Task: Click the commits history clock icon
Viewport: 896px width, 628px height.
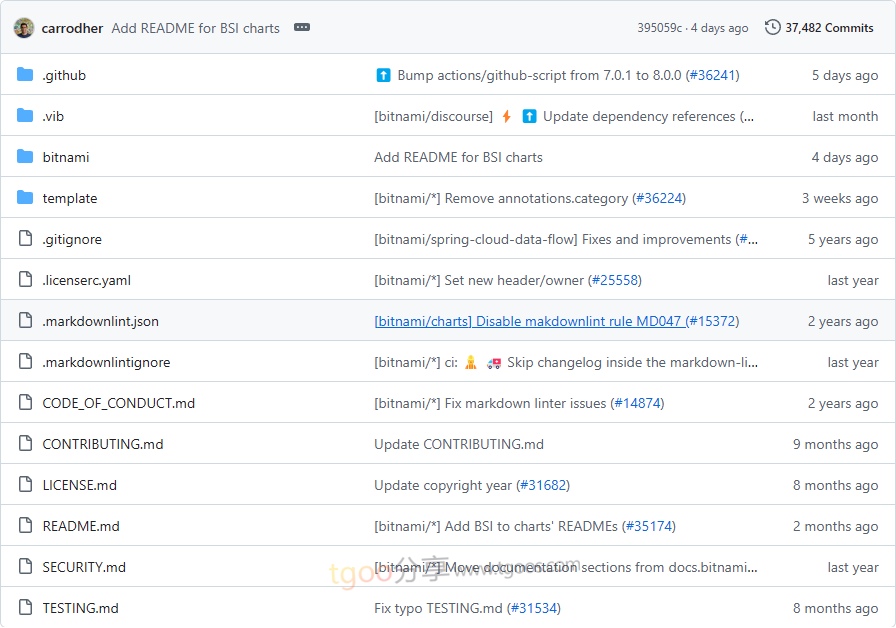Action: [x=773, y=28]
